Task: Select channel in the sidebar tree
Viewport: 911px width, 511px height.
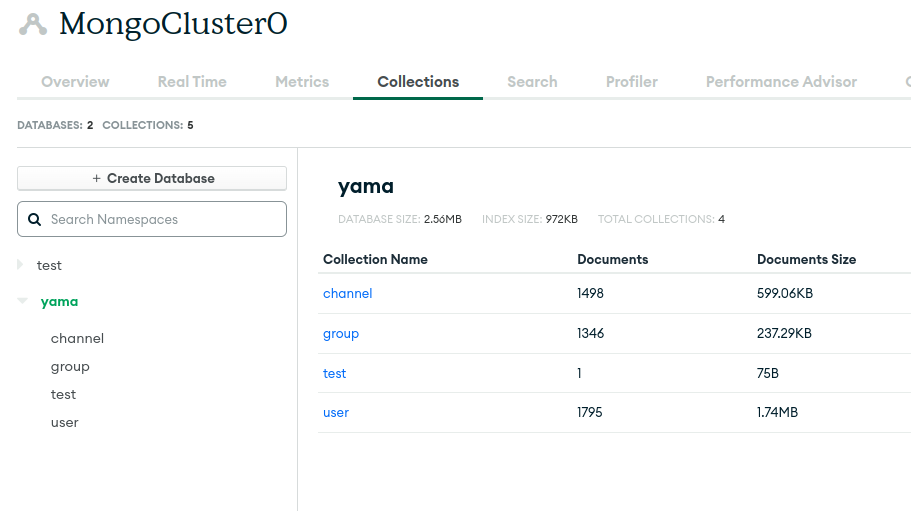Action: 77,338
